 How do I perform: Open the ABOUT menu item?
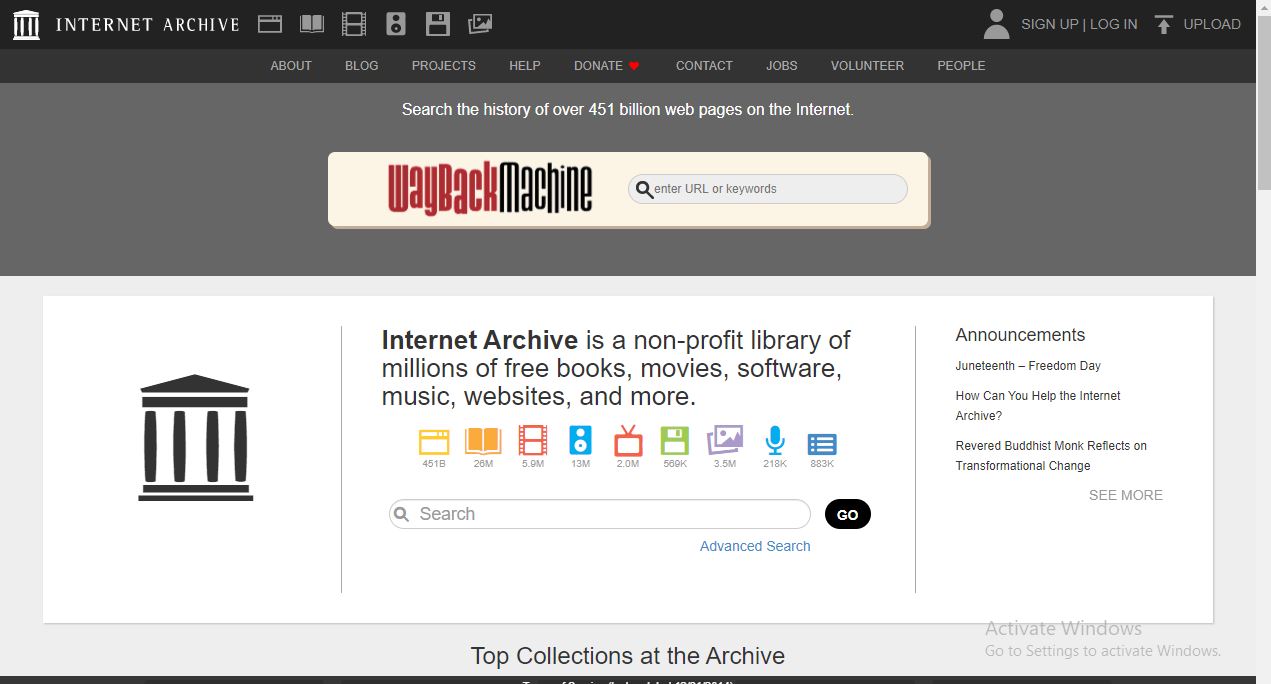click(291, 65)
